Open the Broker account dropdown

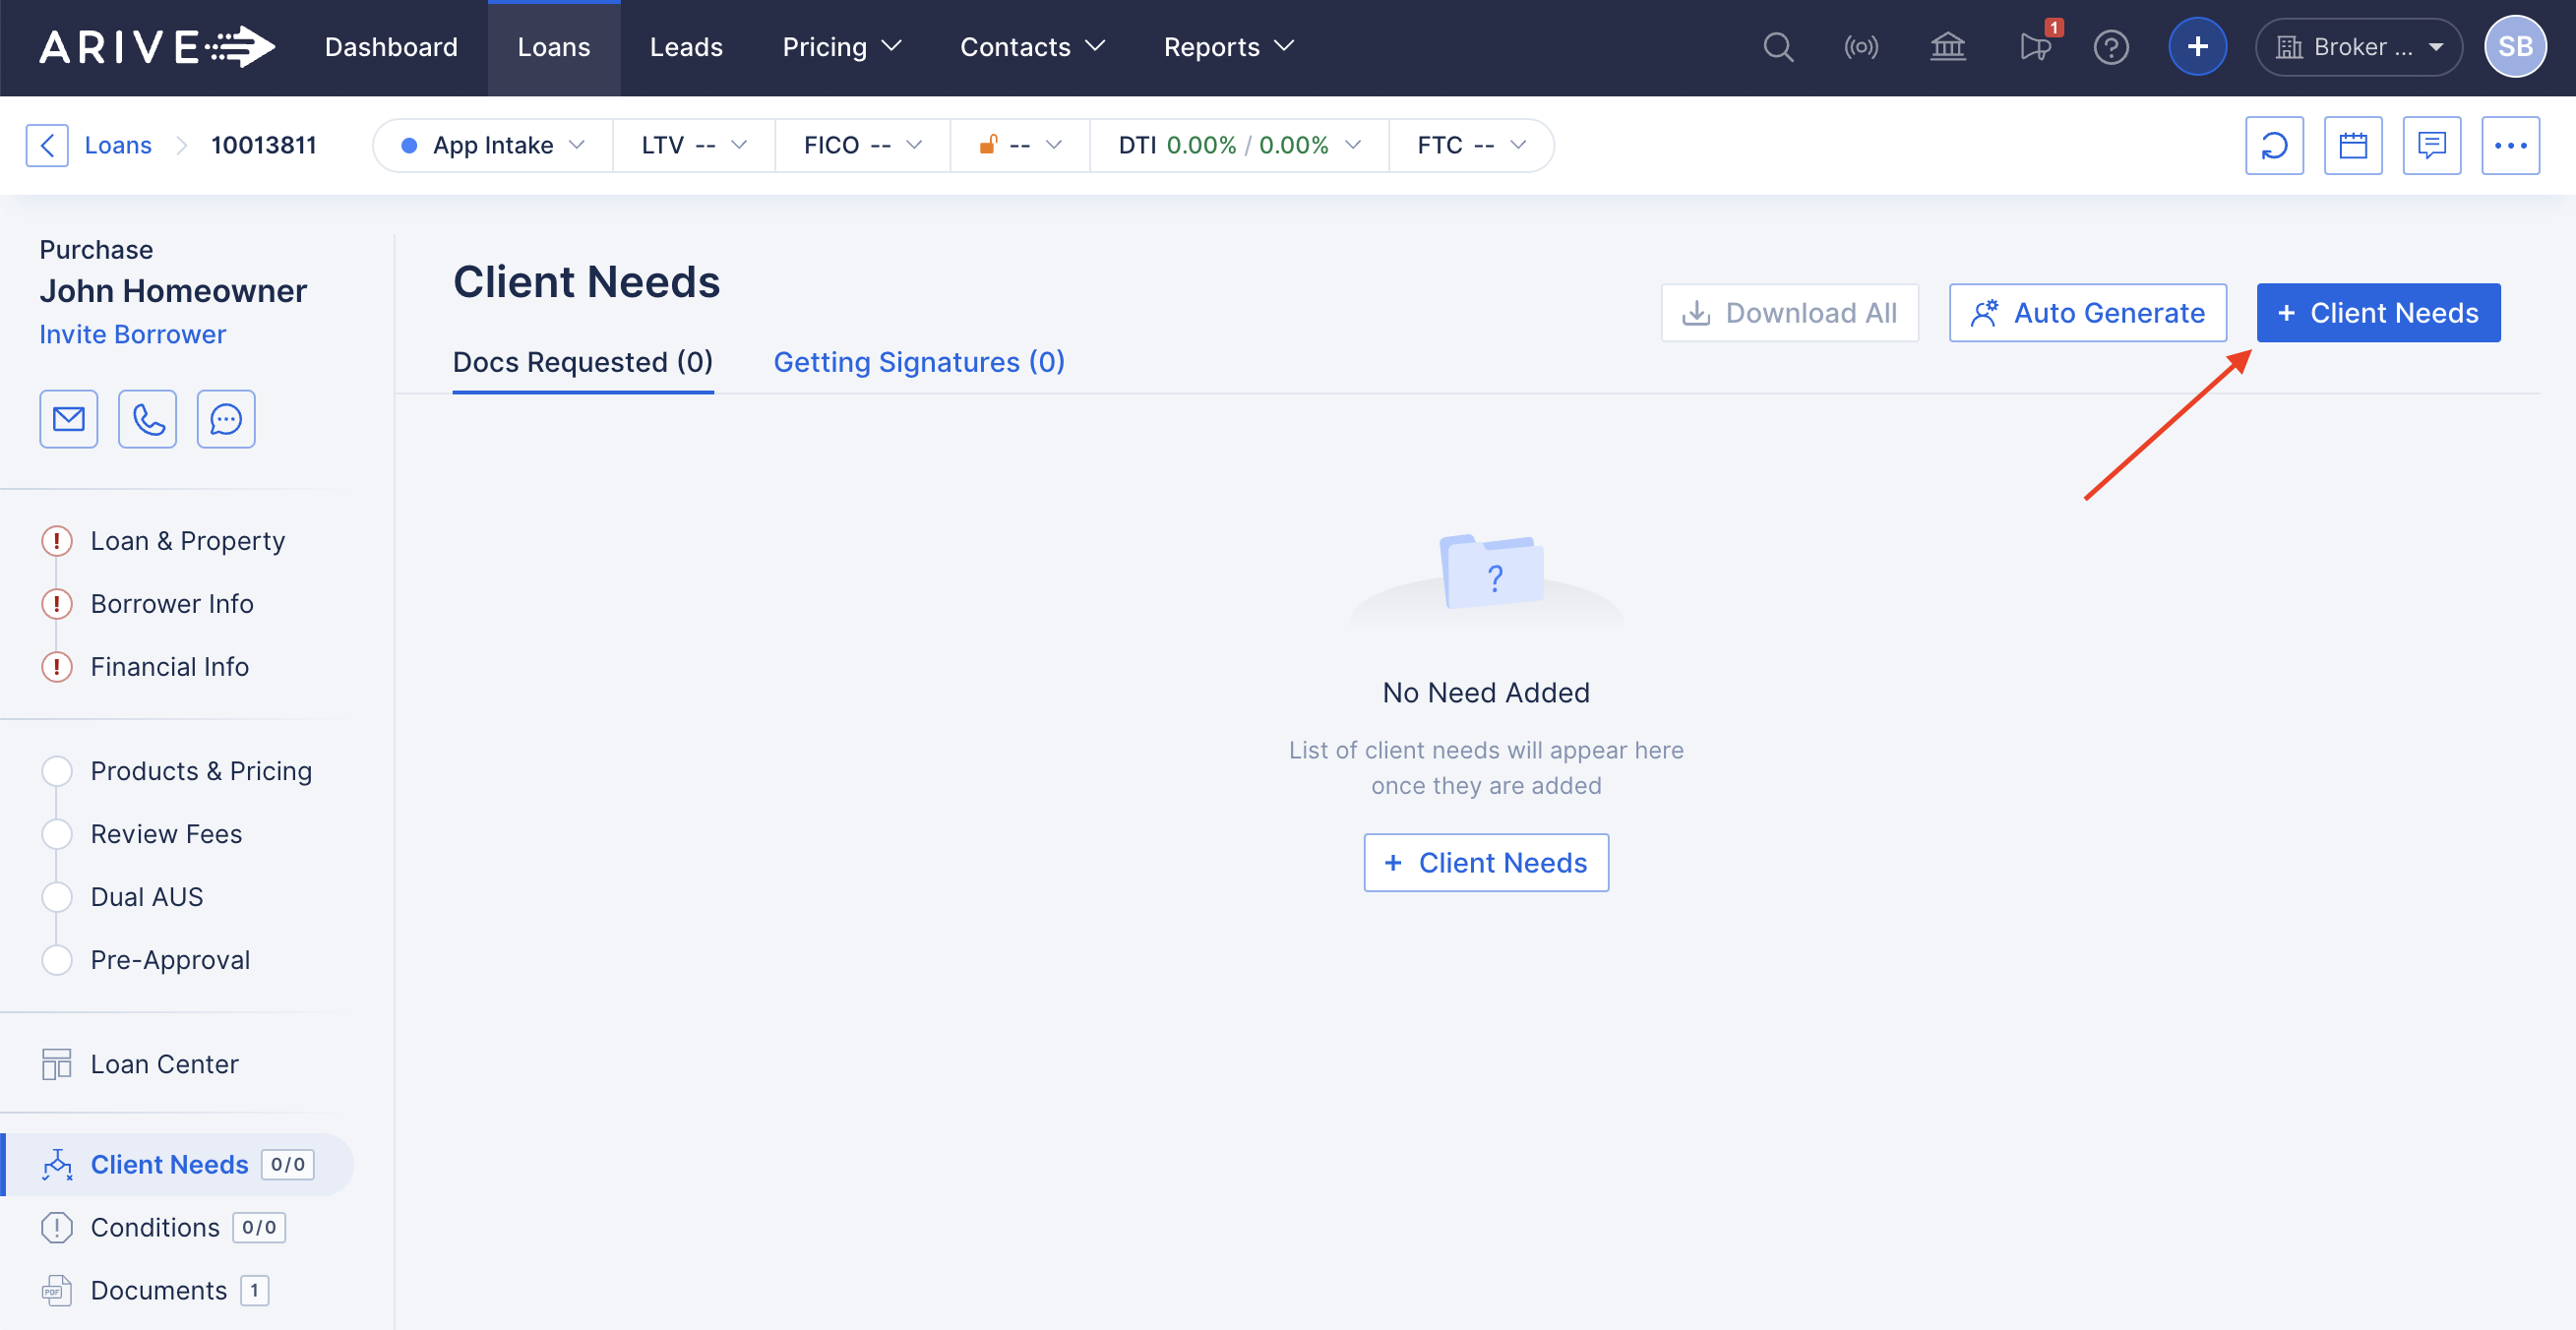(x=2358, y=47)
